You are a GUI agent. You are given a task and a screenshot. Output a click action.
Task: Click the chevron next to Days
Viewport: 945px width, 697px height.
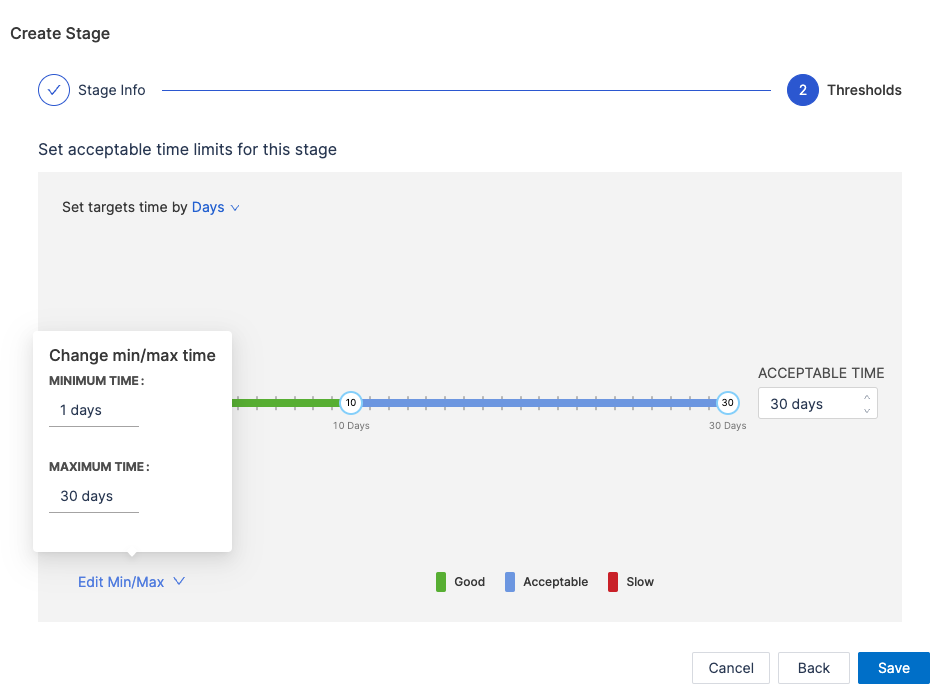pos(236,208)
